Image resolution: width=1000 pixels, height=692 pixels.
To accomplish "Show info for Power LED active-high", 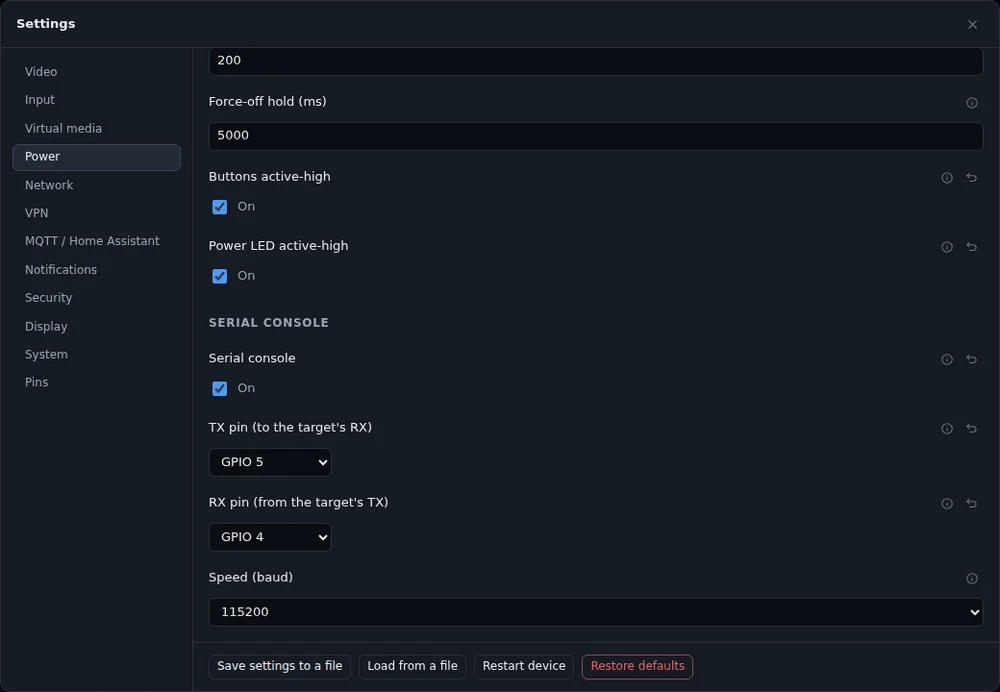I will click(x=946, y=247).
